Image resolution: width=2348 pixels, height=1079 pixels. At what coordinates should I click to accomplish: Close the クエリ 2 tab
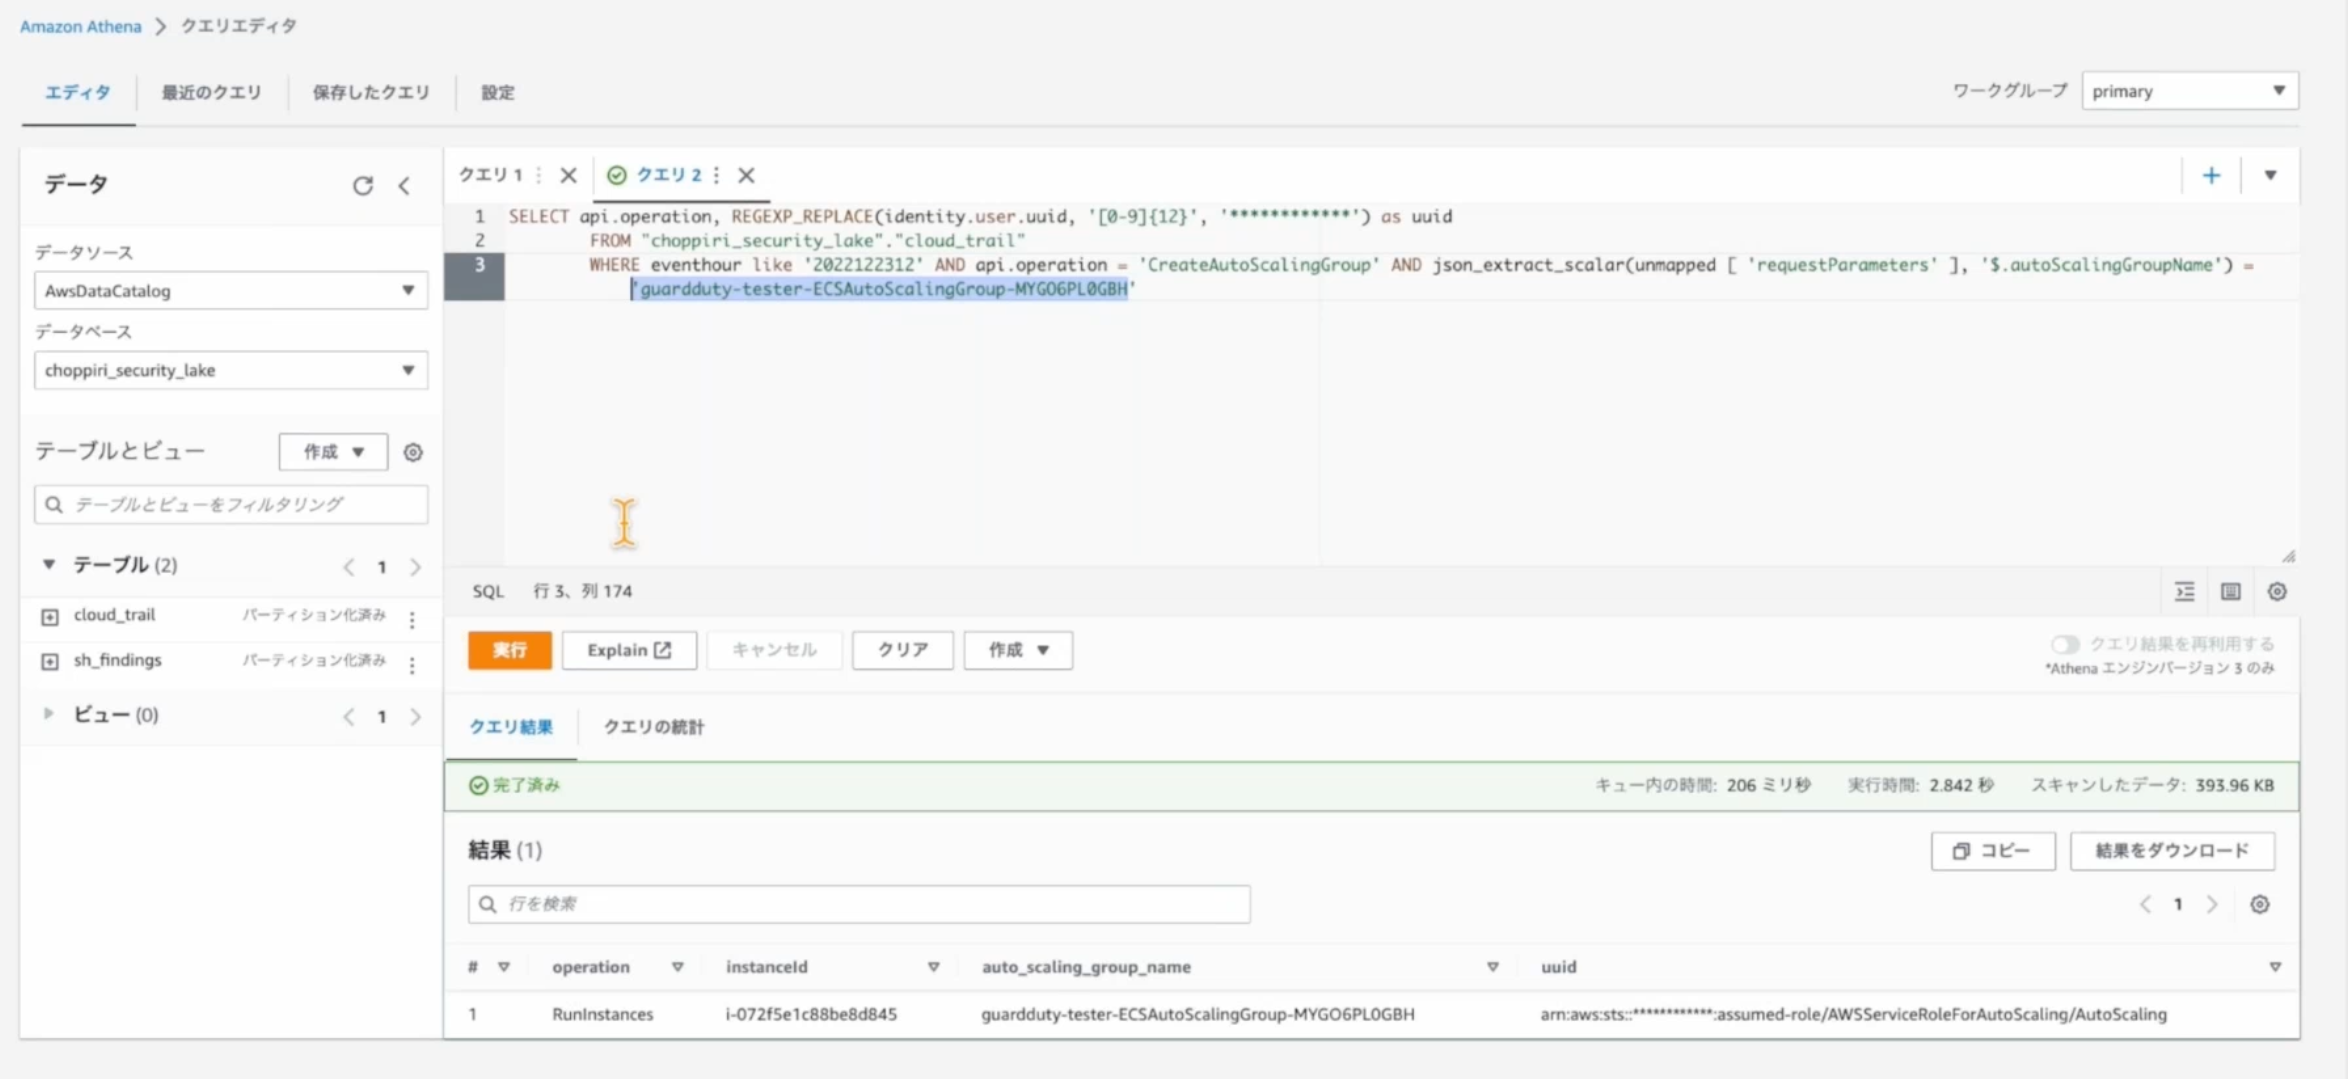point(746,175)
